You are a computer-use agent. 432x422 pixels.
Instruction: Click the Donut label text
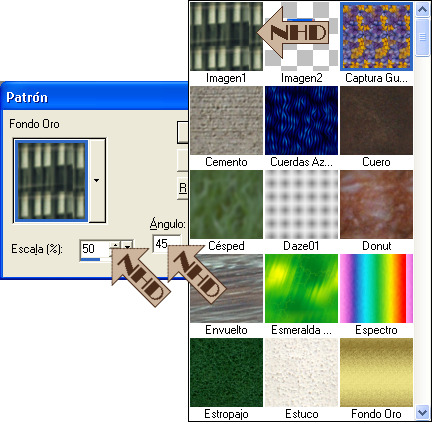pos(376,246)
